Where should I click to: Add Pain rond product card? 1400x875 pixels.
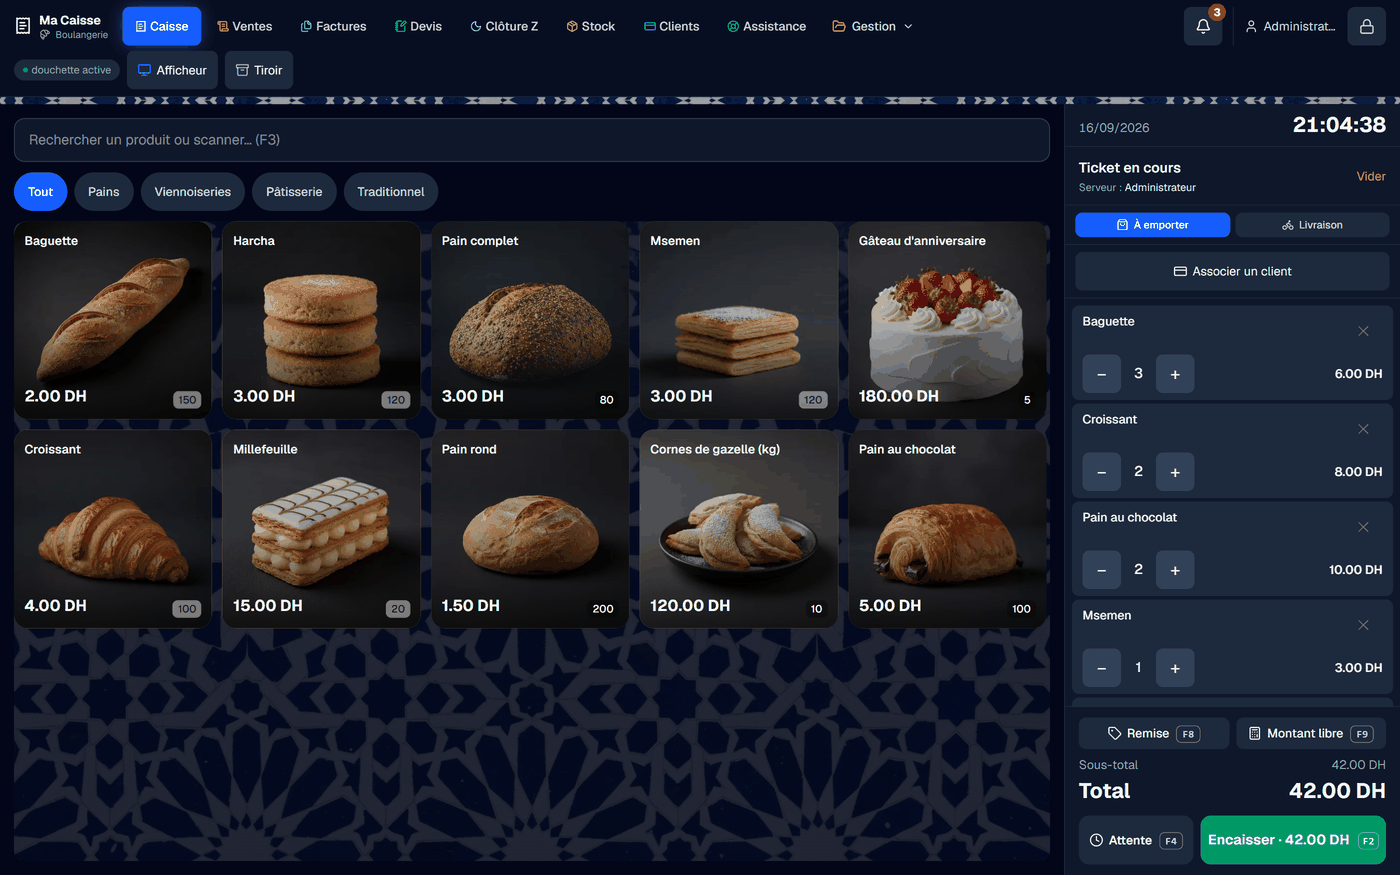point(530,529)
